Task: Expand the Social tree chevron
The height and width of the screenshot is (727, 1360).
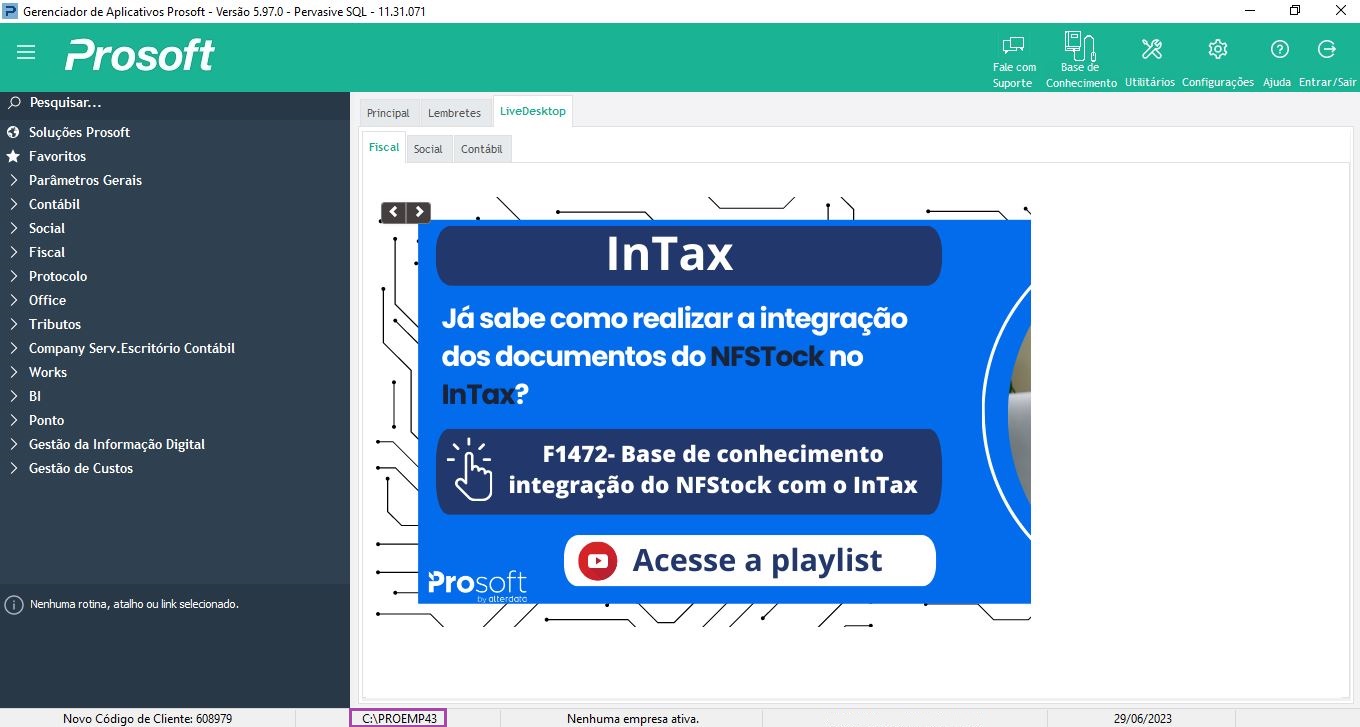Action: [14, 228]
